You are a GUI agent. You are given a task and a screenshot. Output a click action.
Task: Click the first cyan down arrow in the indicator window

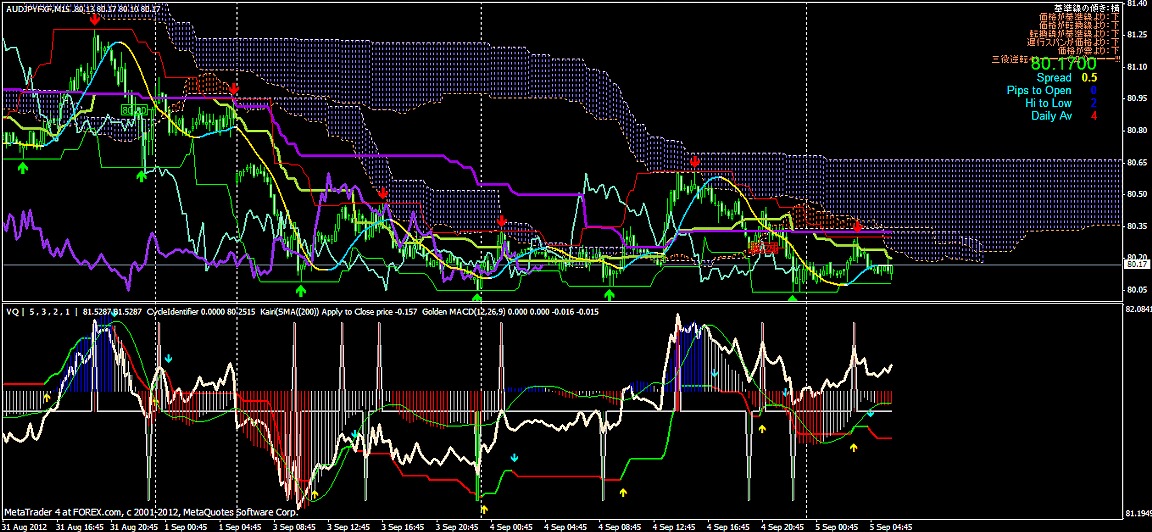(169, 358)
